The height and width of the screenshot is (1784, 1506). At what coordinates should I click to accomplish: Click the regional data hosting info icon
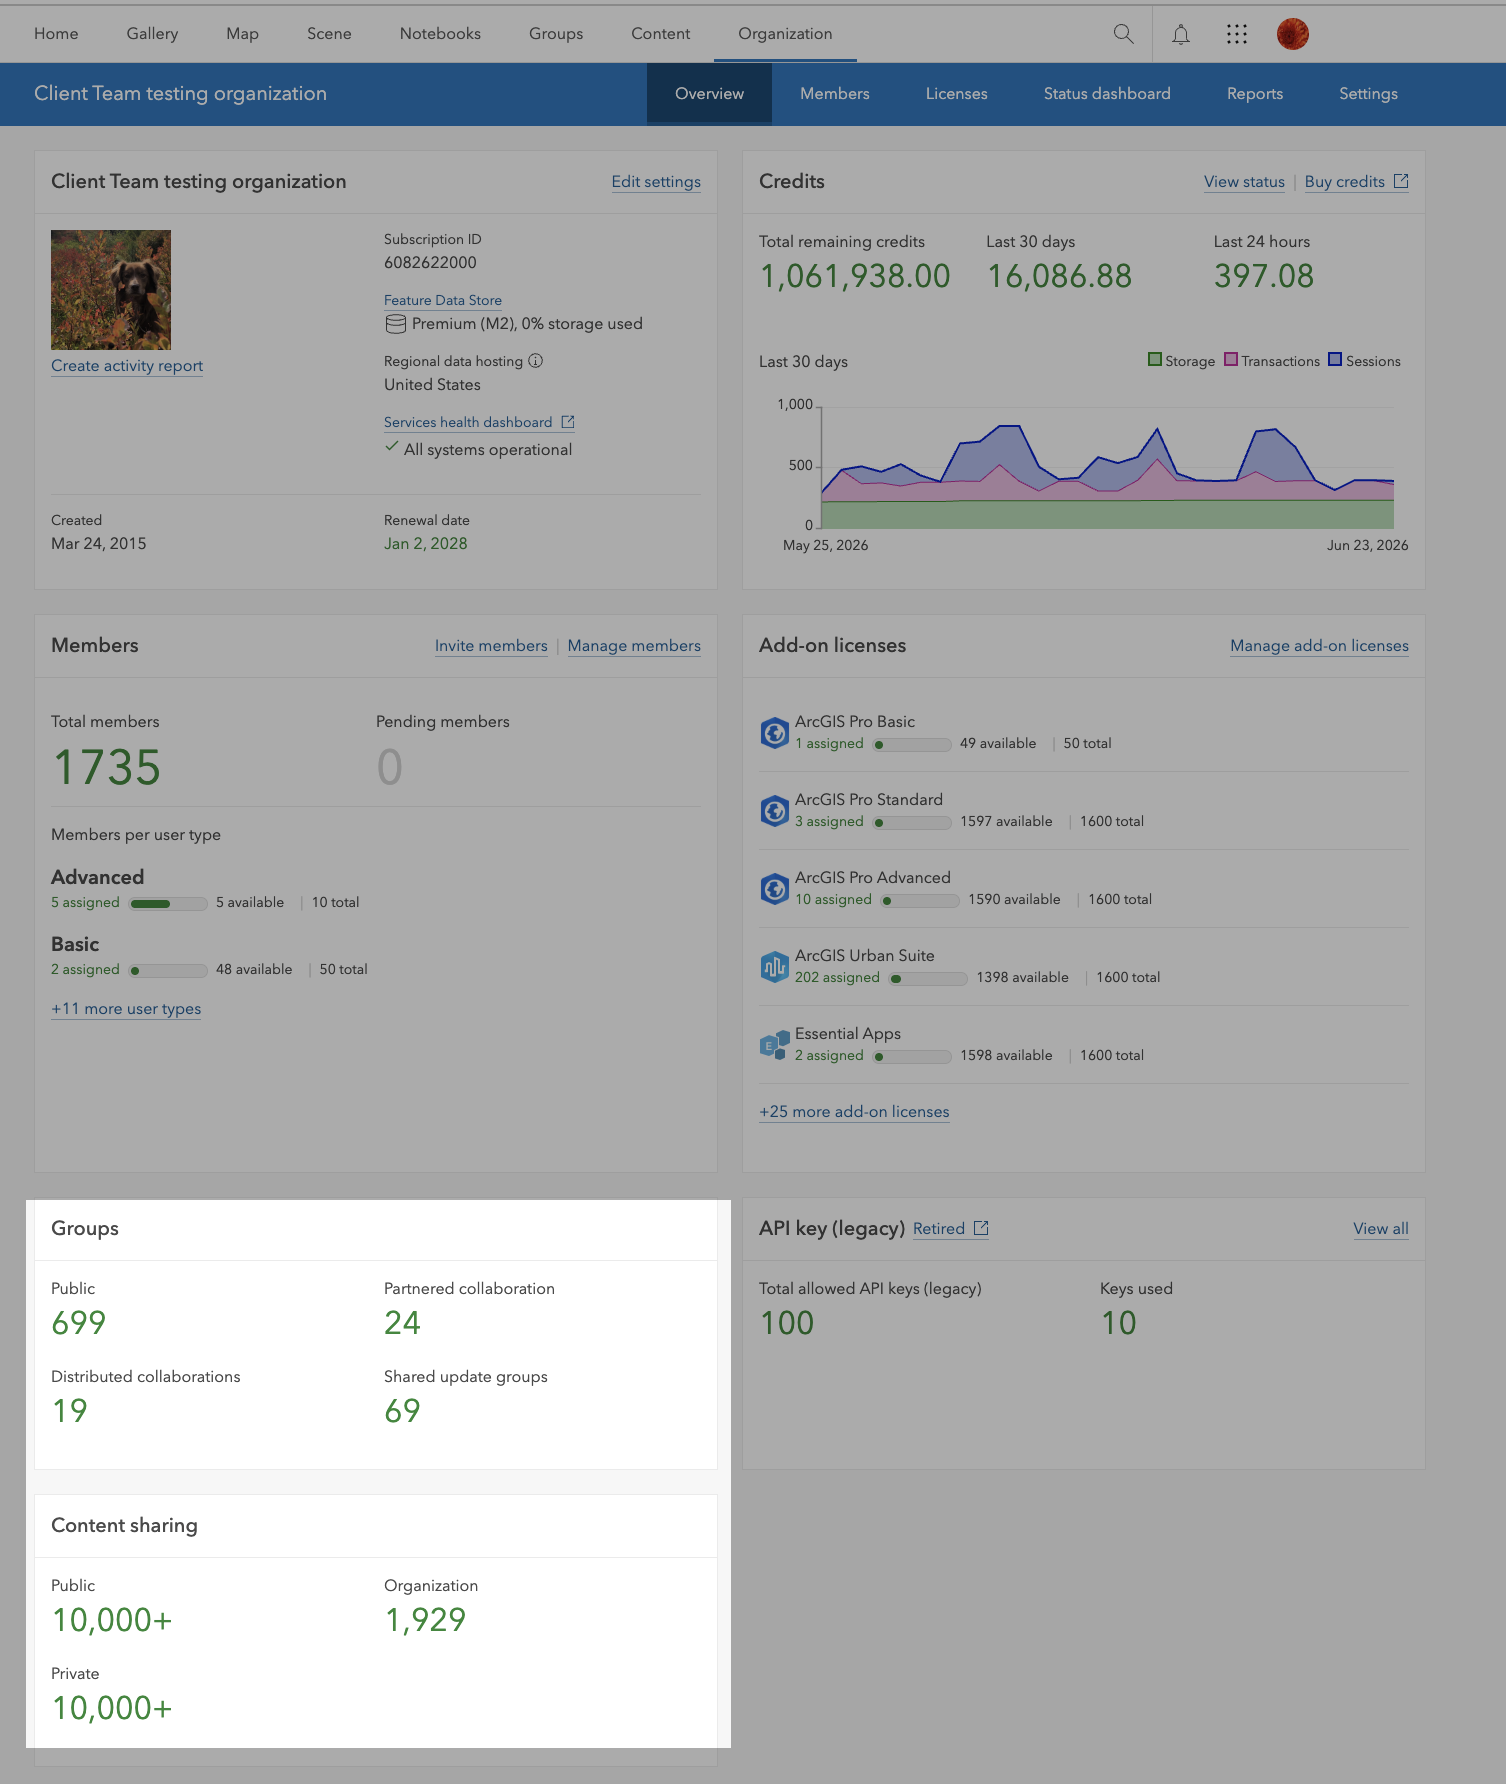click(536, 361)
